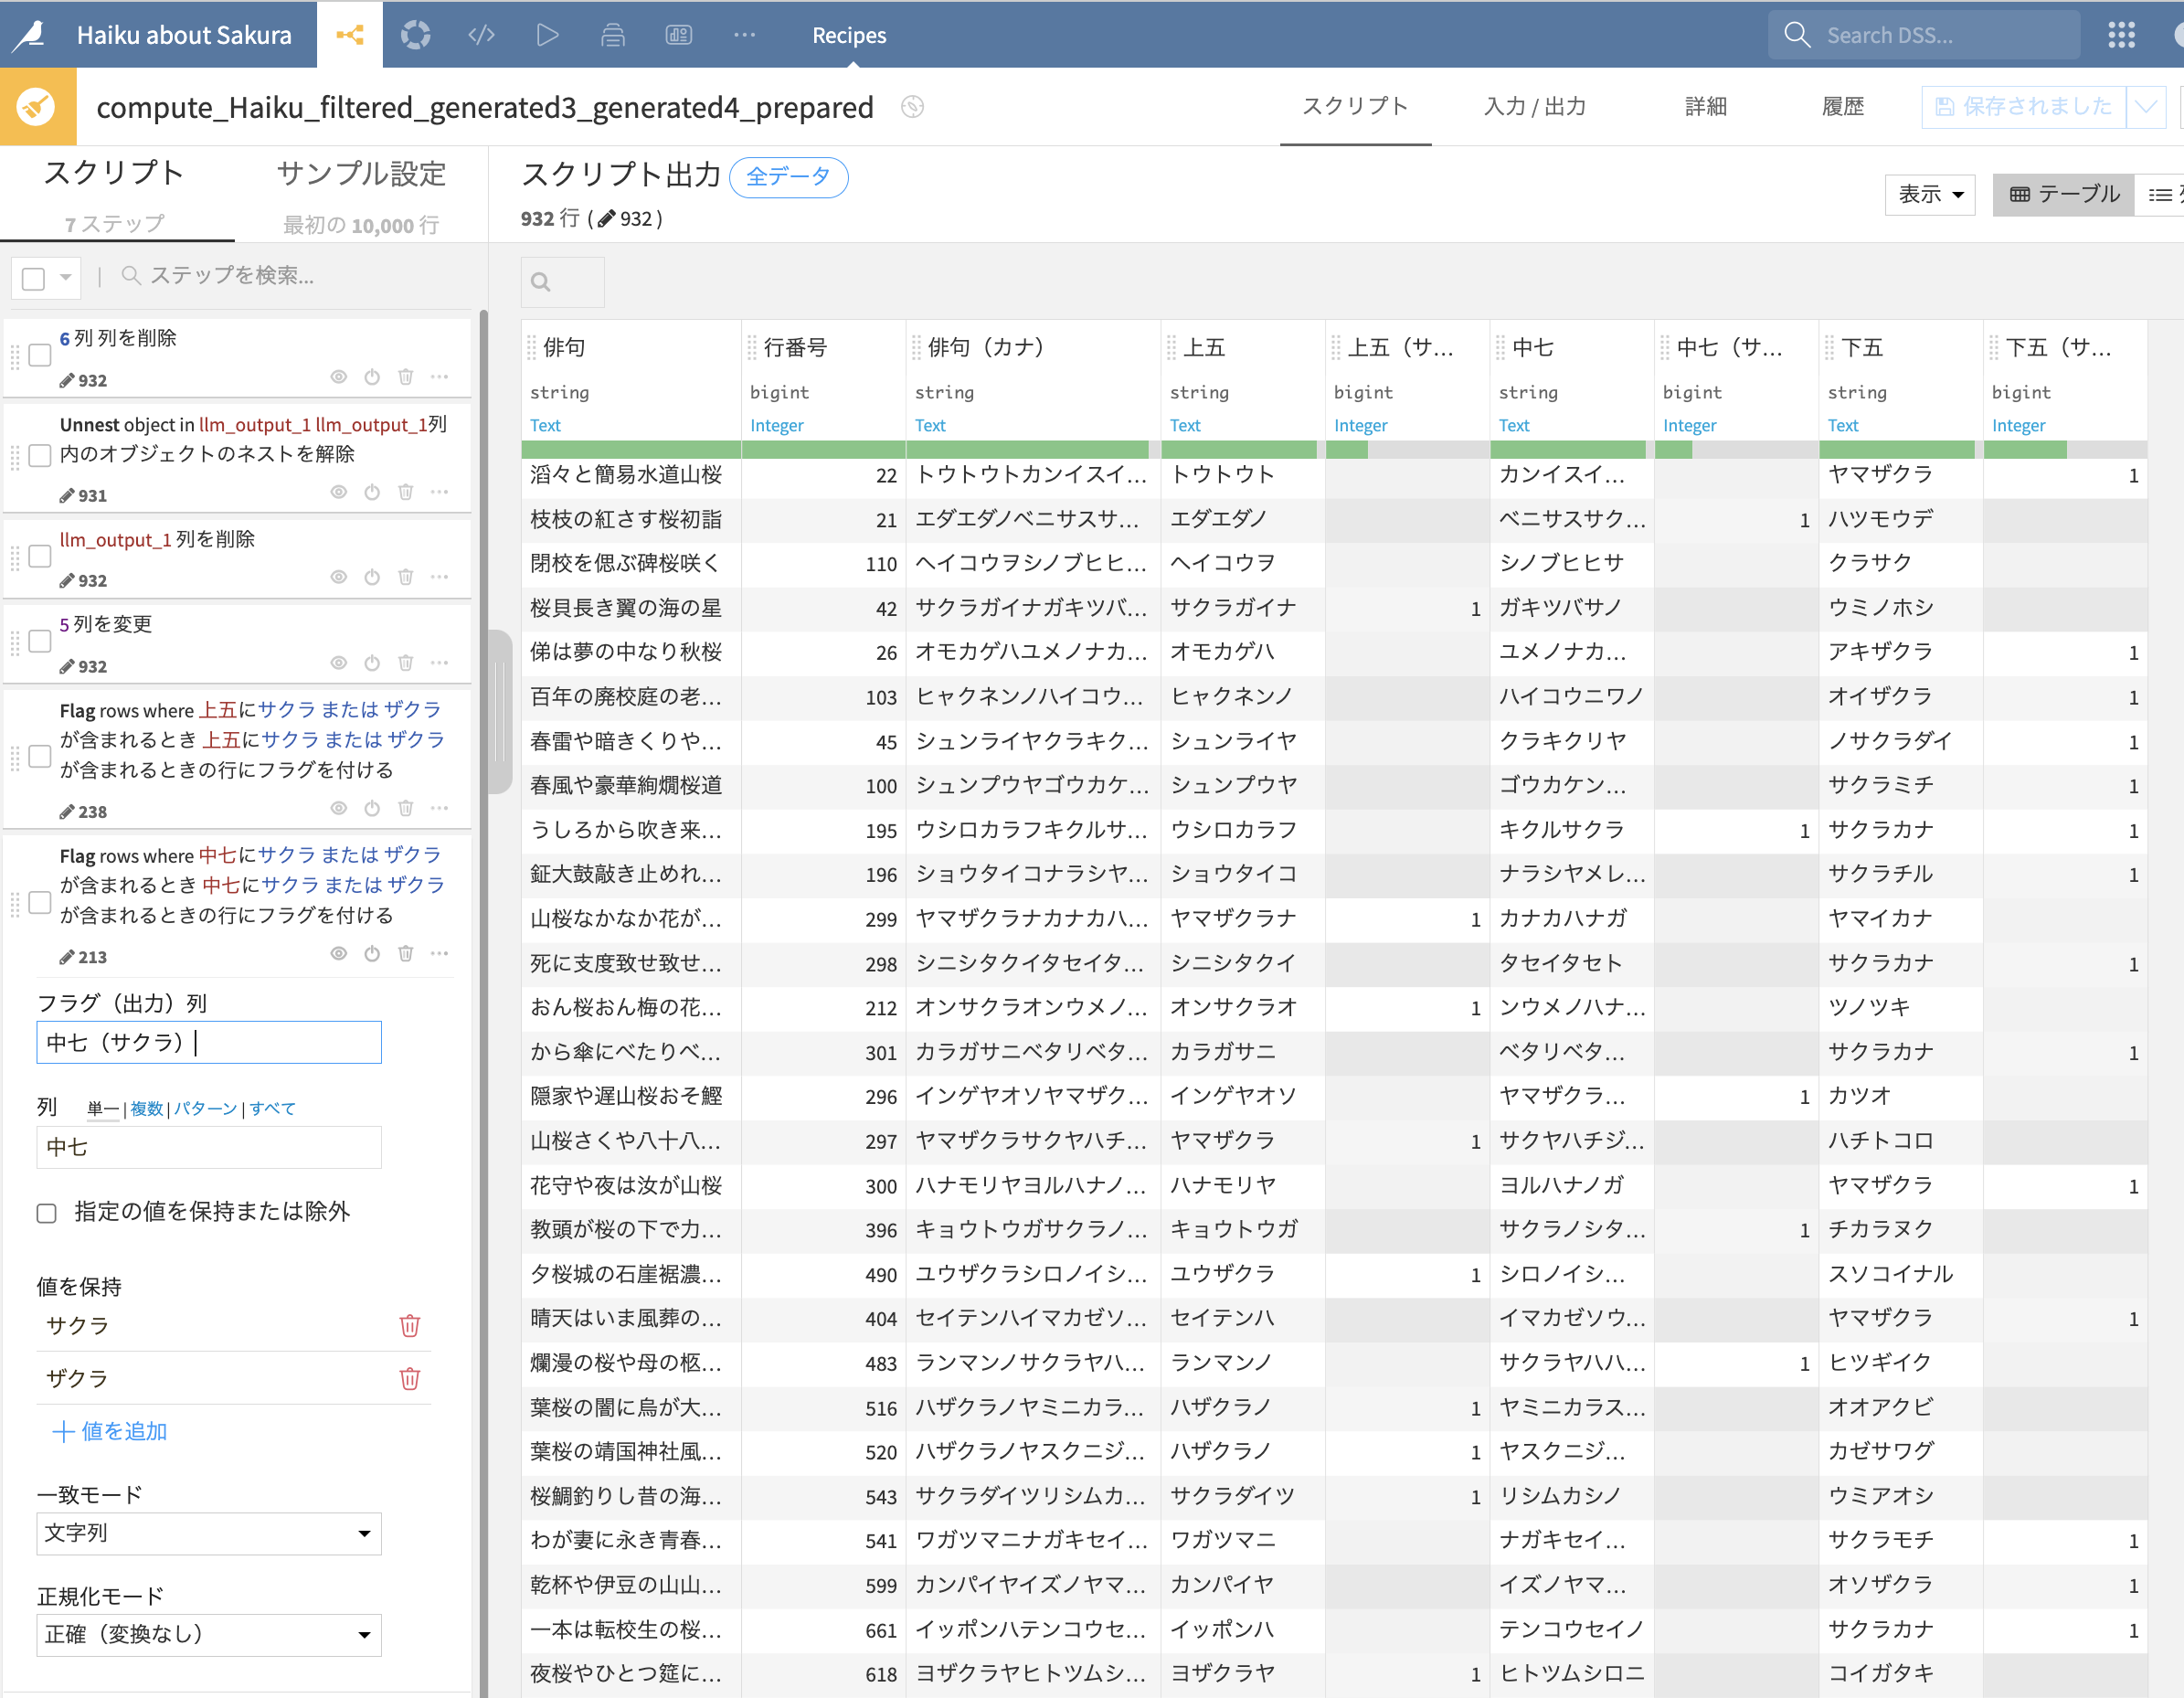Delete the '5 列を変更' step via trash

[405, 663]
